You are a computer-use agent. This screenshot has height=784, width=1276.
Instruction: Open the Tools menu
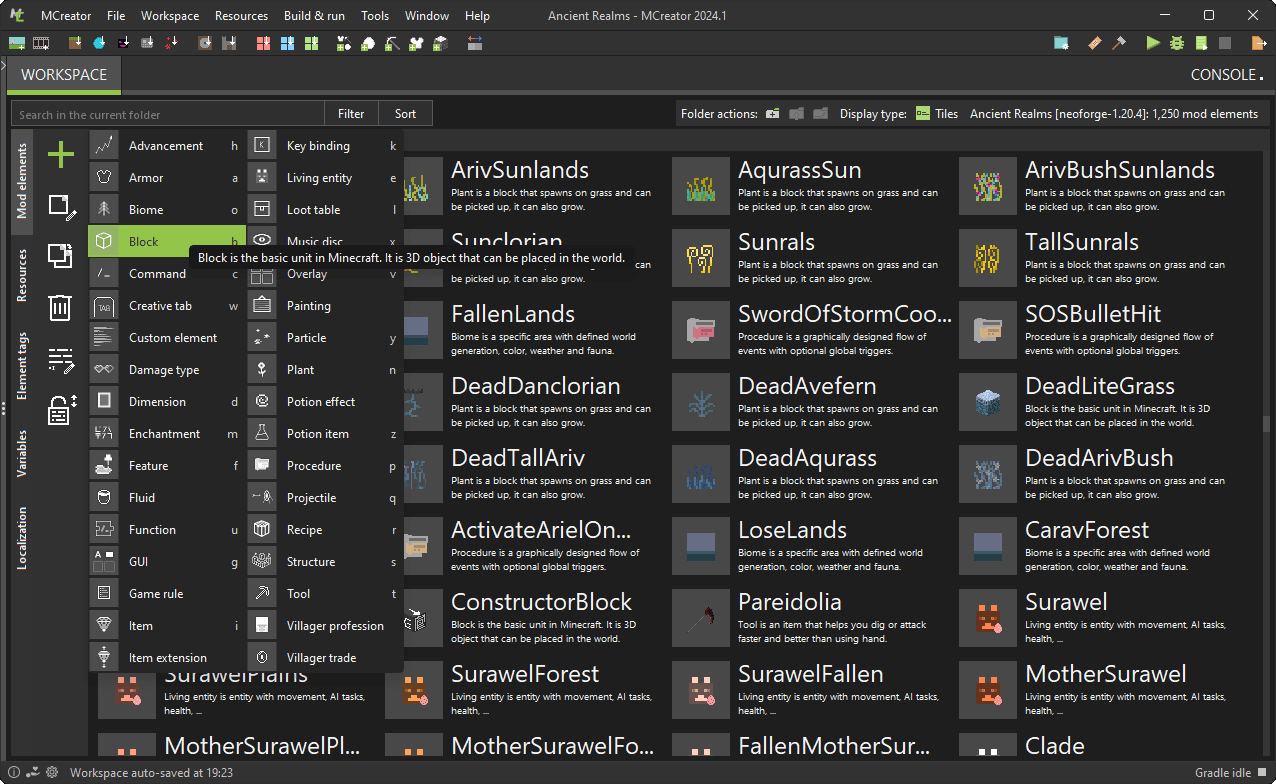[375, 15]
